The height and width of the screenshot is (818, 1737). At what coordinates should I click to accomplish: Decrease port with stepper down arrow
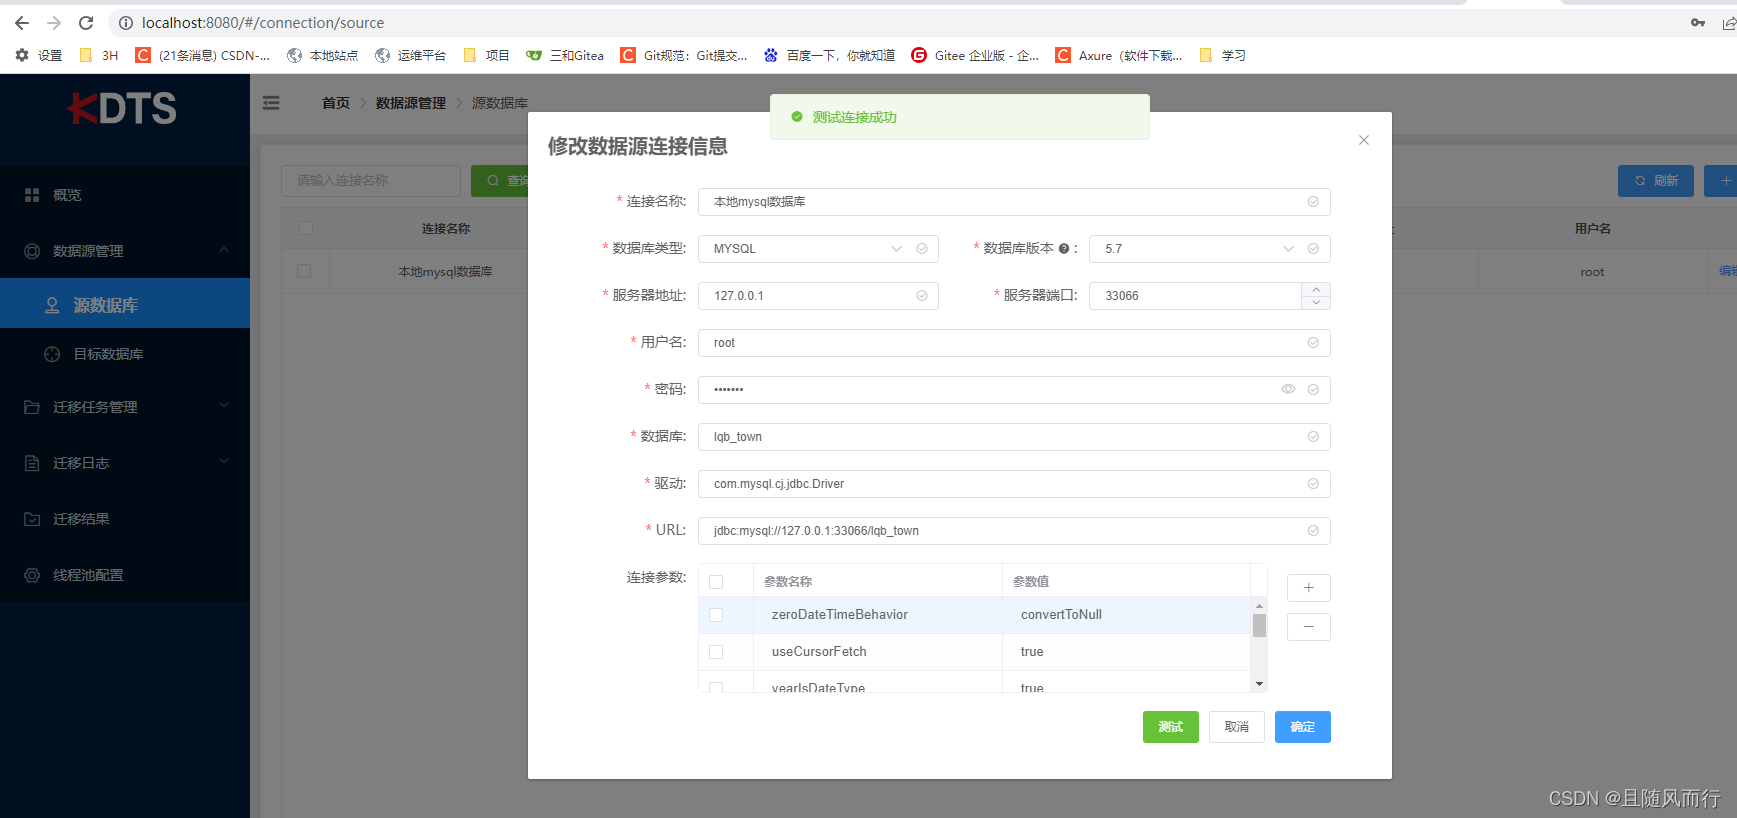coord(1316,303)
